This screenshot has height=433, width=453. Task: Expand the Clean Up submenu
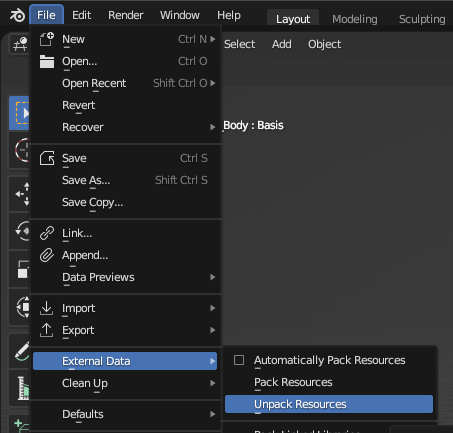click(125, 383)
